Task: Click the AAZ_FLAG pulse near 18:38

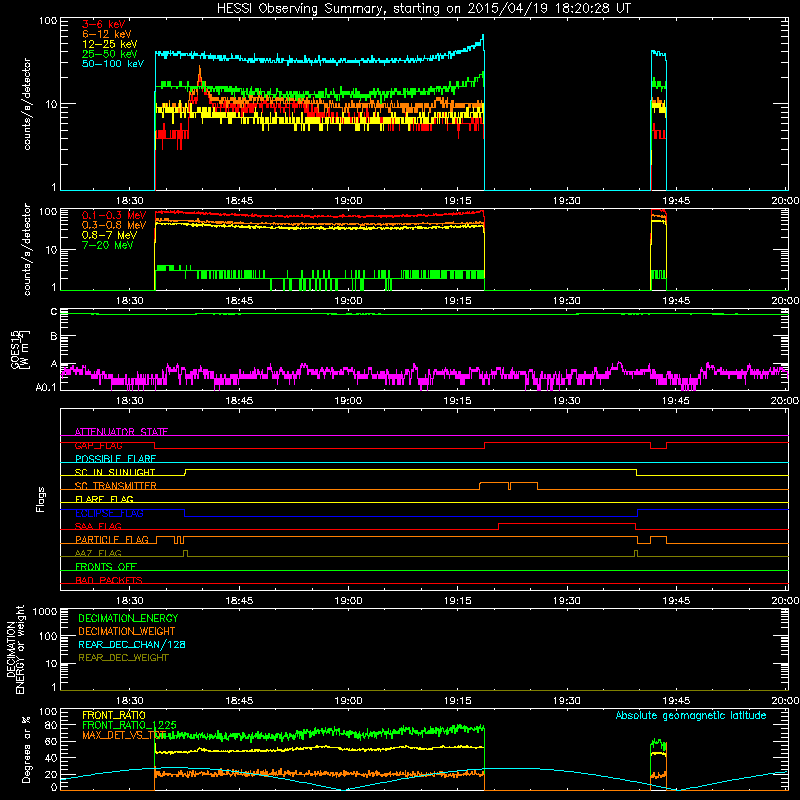Action: (x=185, y=553)
